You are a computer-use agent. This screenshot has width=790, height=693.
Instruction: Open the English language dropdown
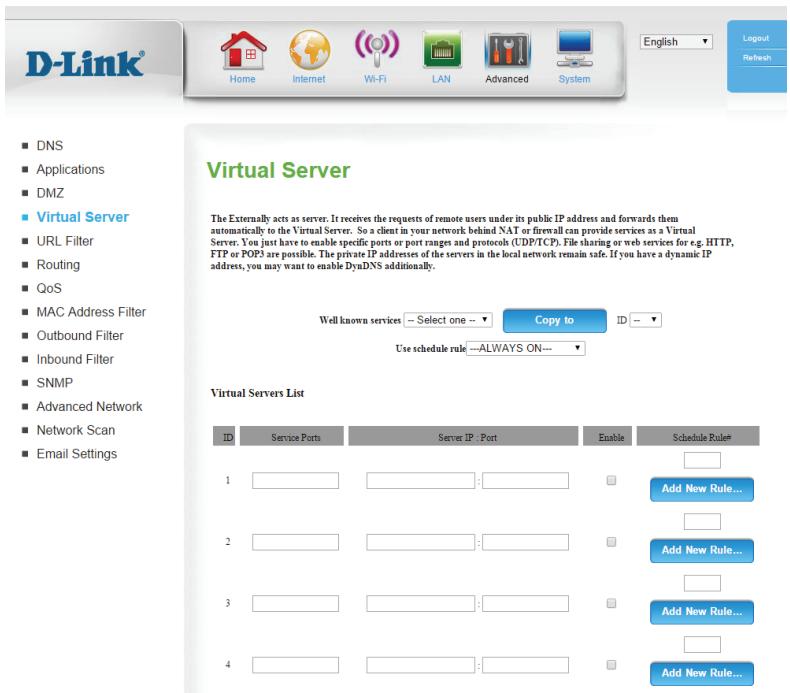pos(676,42)
